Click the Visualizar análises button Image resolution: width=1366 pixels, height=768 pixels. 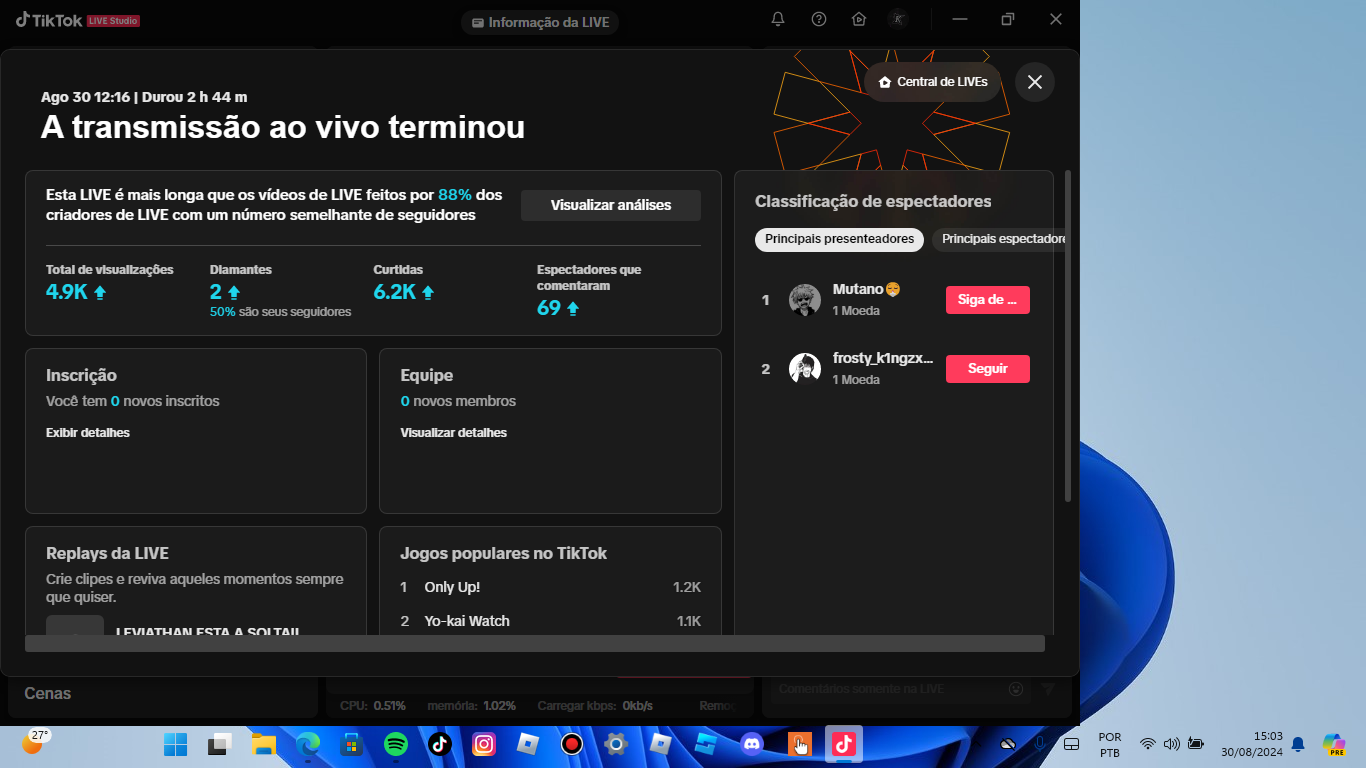pos(610,205)
